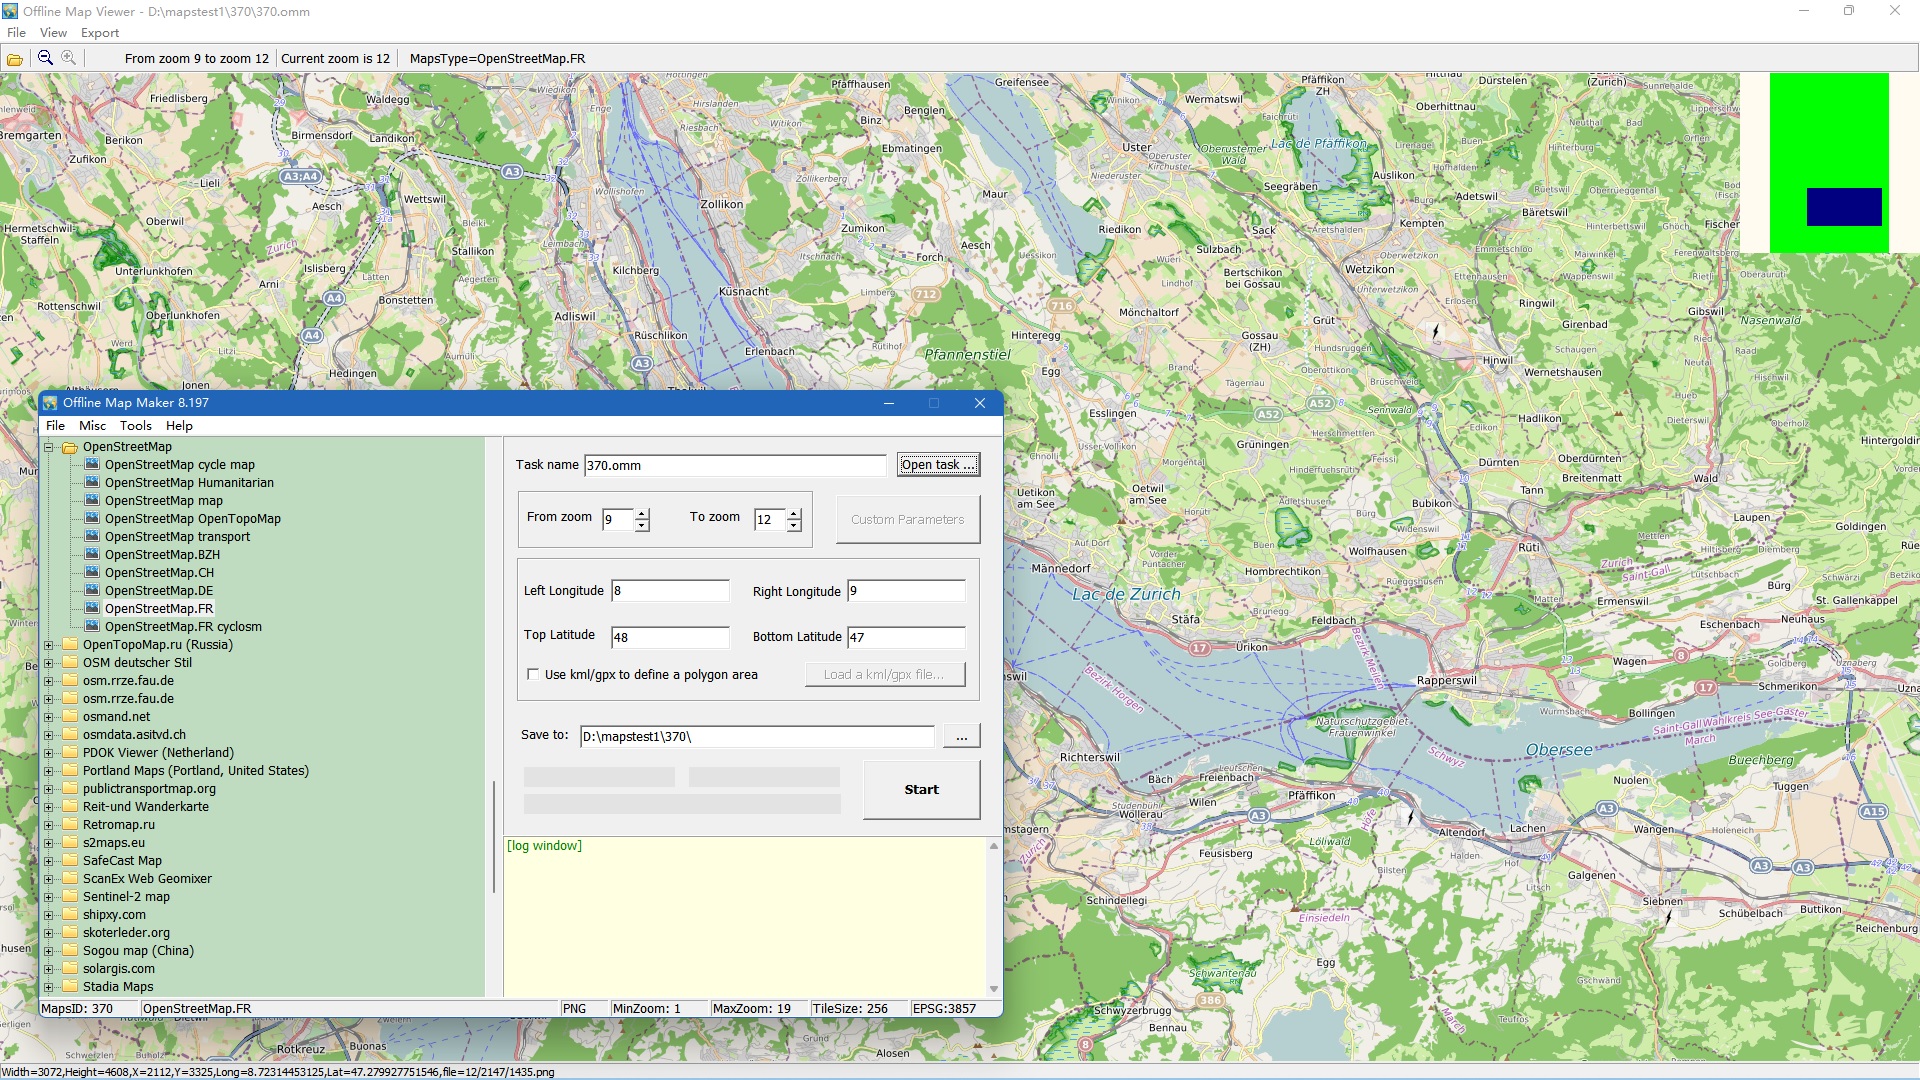Click the Top Latitude field
The width and height of the screenshot is (1920, 1080).
(670, 637)
